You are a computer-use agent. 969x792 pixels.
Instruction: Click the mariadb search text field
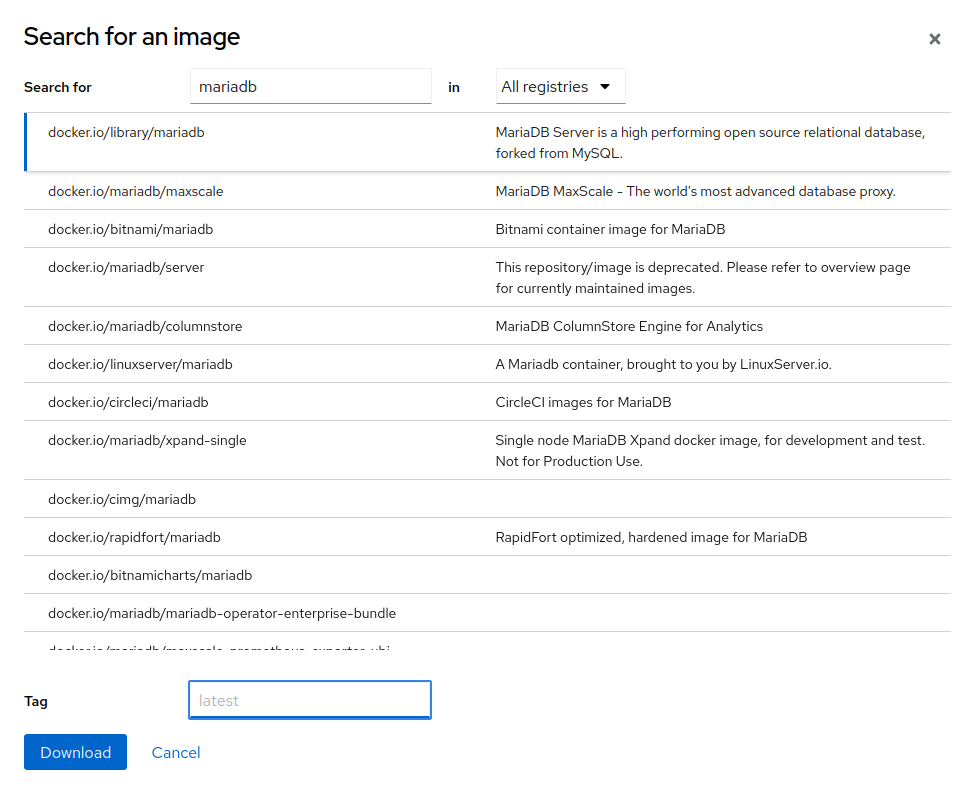click(x=310, y=87)
